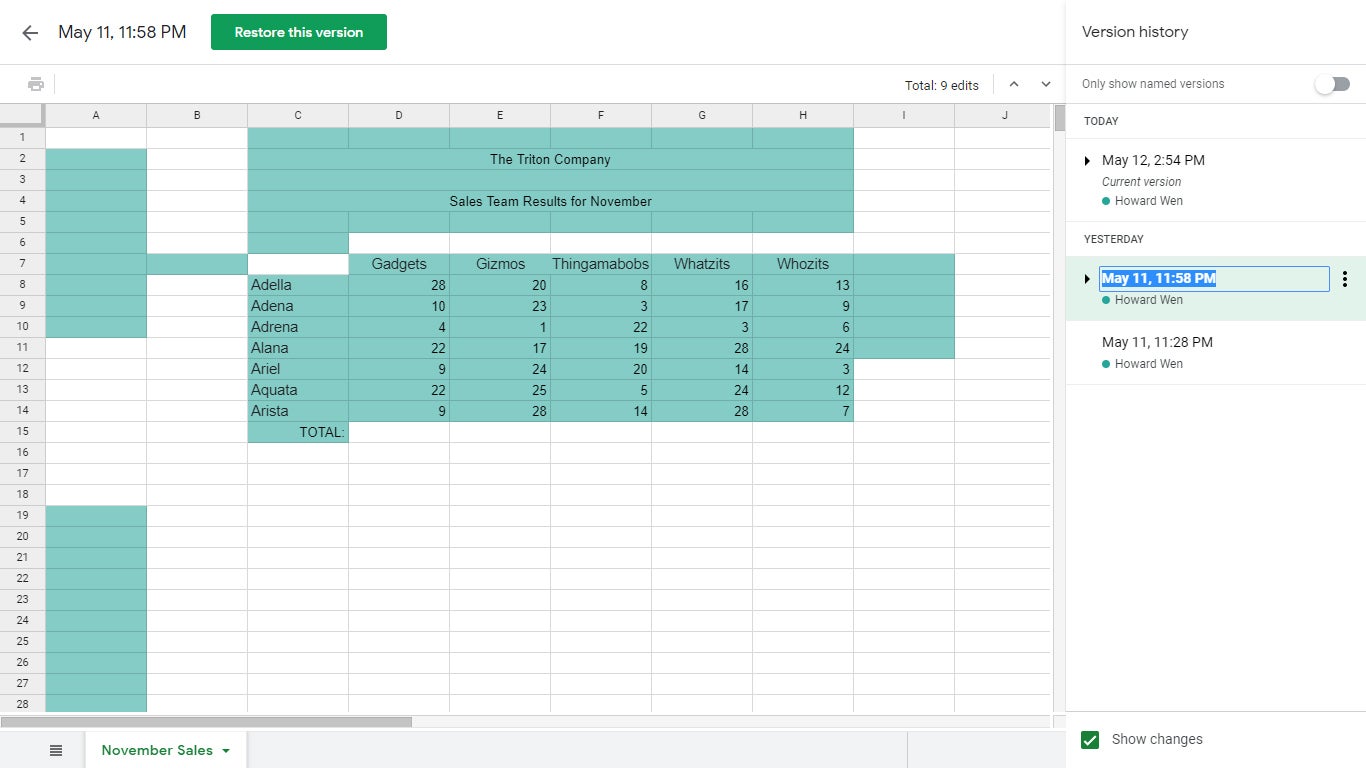Toggle Only show named versions switch
Viewport: 1366px width, 768px height.
(1332, 84)
